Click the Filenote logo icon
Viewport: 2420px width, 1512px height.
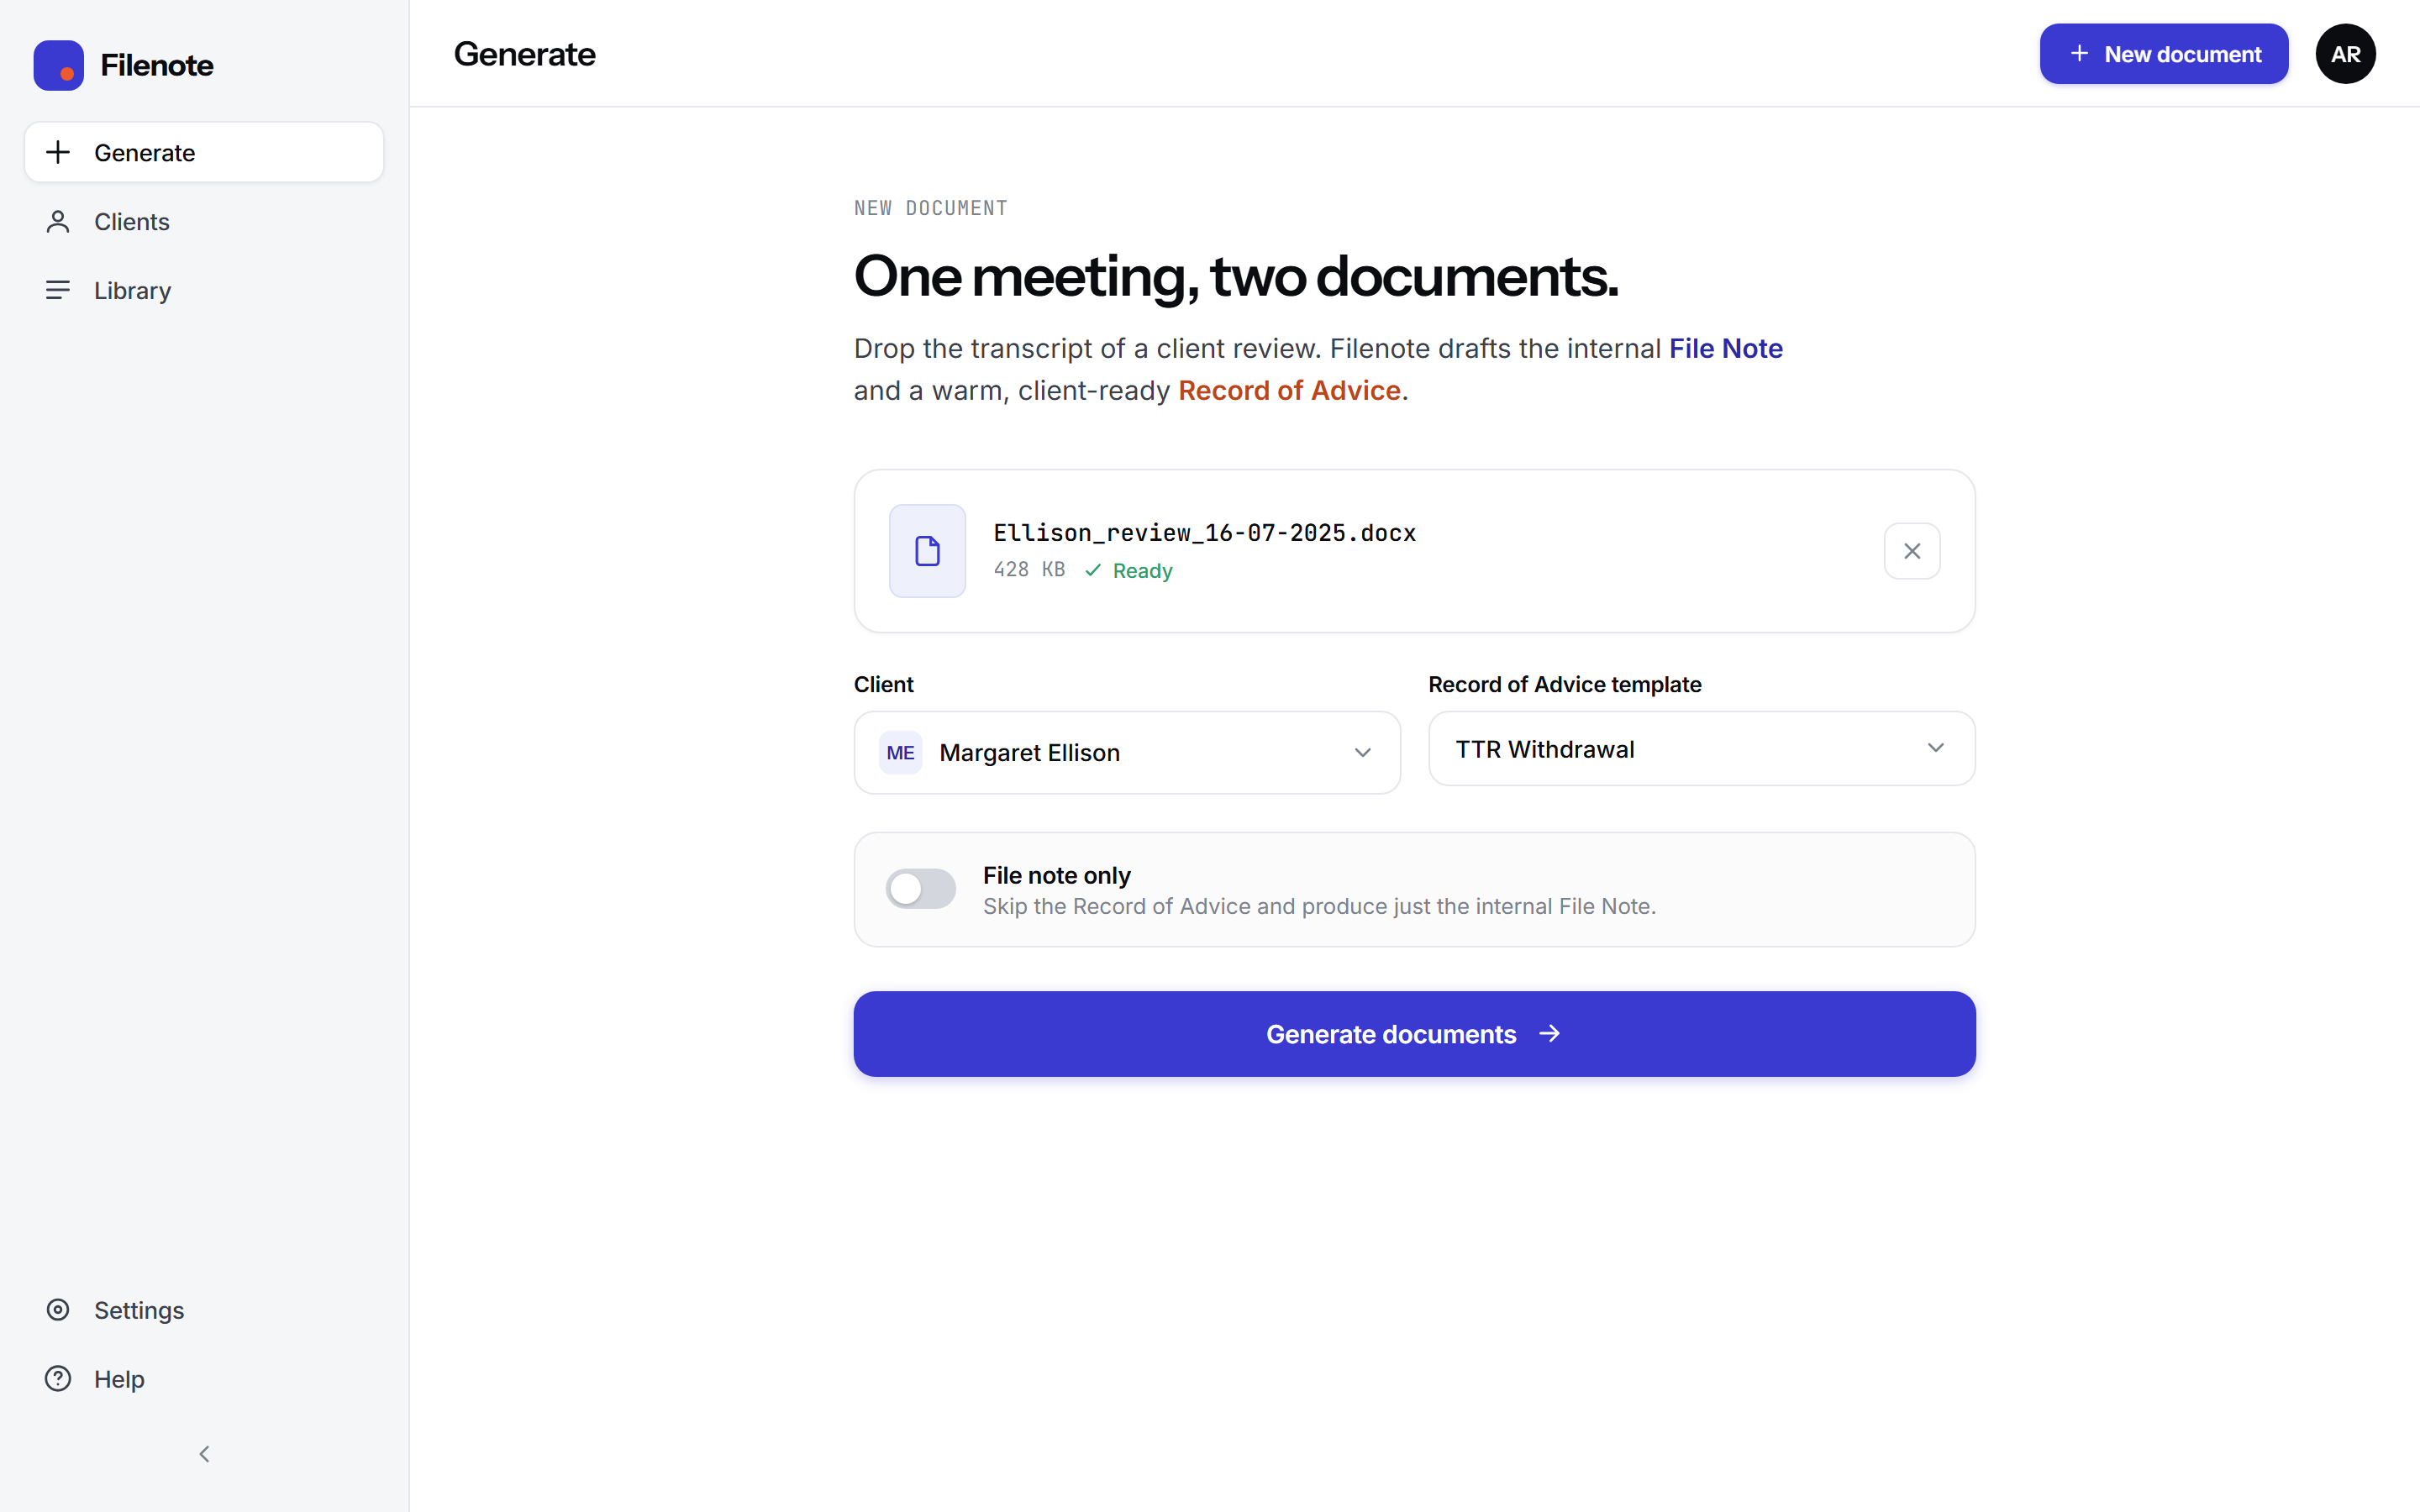click(58, 66)
